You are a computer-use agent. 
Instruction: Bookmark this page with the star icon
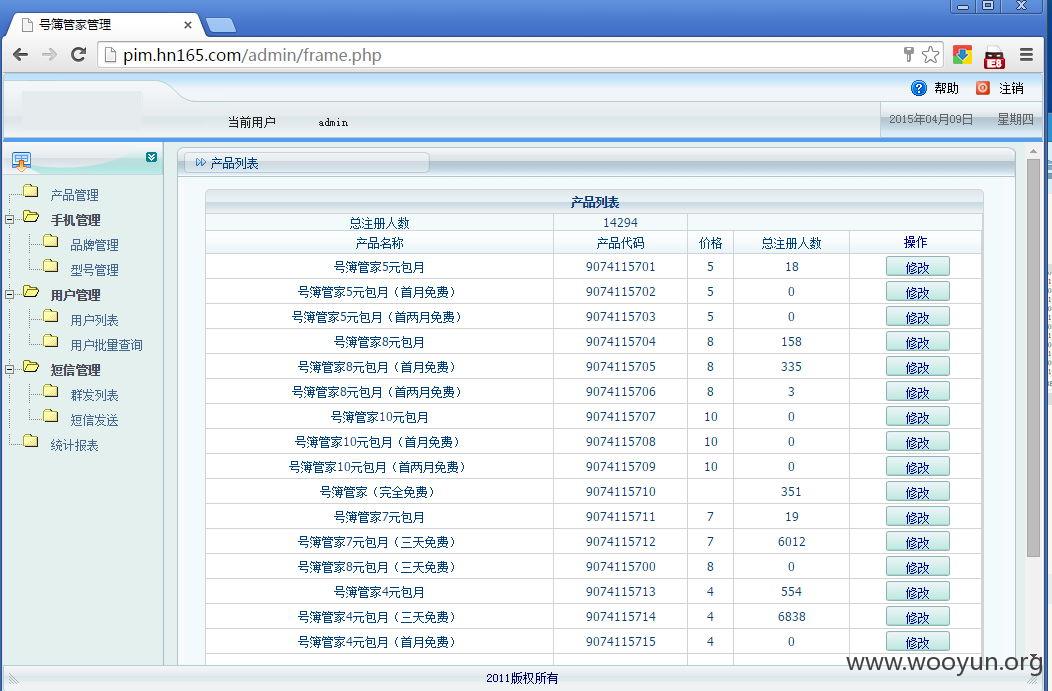click(931, 55)
